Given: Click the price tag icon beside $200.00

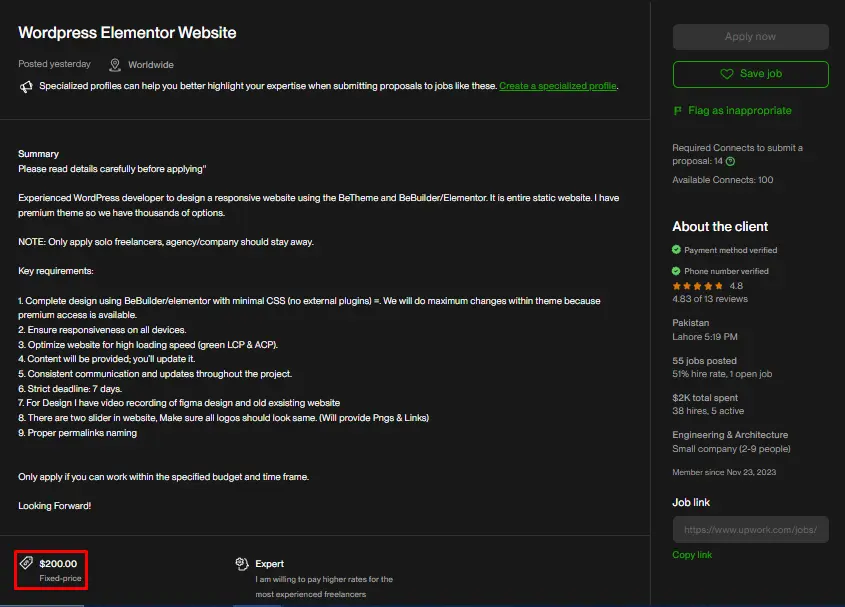Looking at the screenshot, I should pyautogui.click(x=26, y=564).
